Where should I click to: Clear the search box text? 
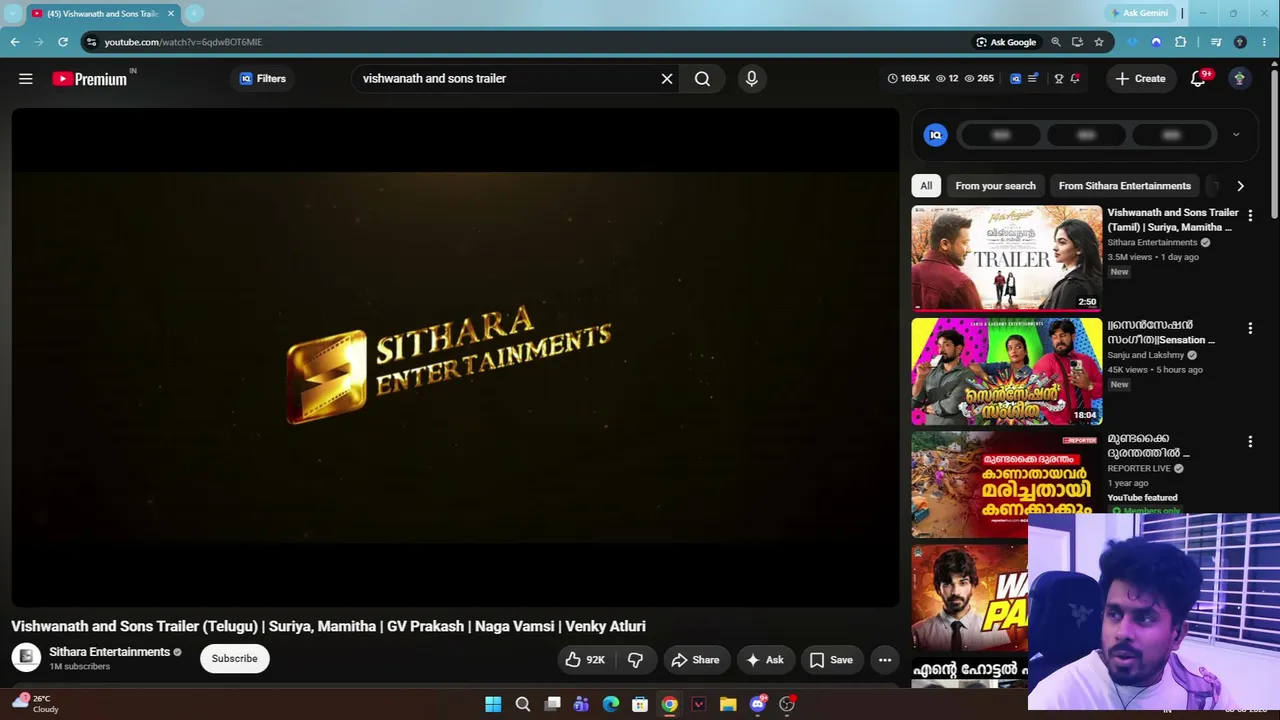(x=667, y=79)
